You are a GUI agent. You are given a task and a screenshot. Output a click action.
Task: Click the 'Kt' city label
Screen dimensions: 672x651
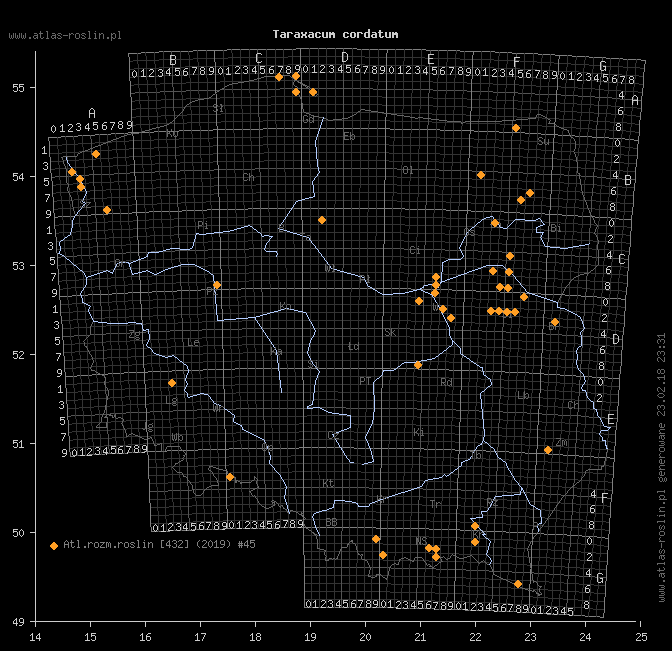pos(328,483)
